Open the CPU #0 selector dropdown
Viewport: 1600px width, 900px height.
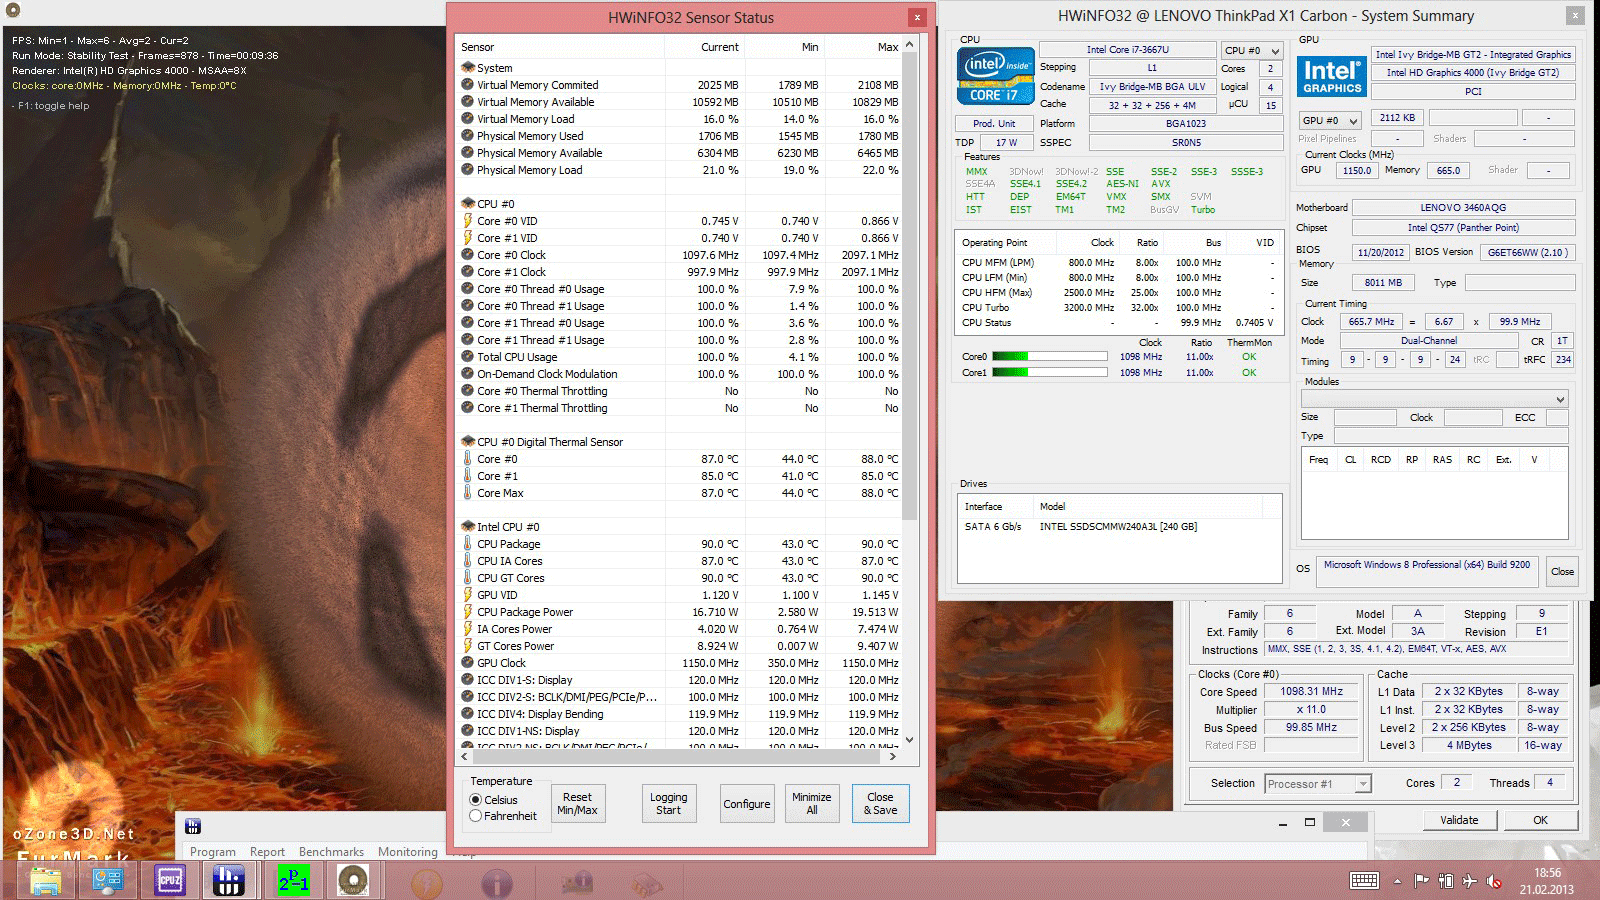1252,50
